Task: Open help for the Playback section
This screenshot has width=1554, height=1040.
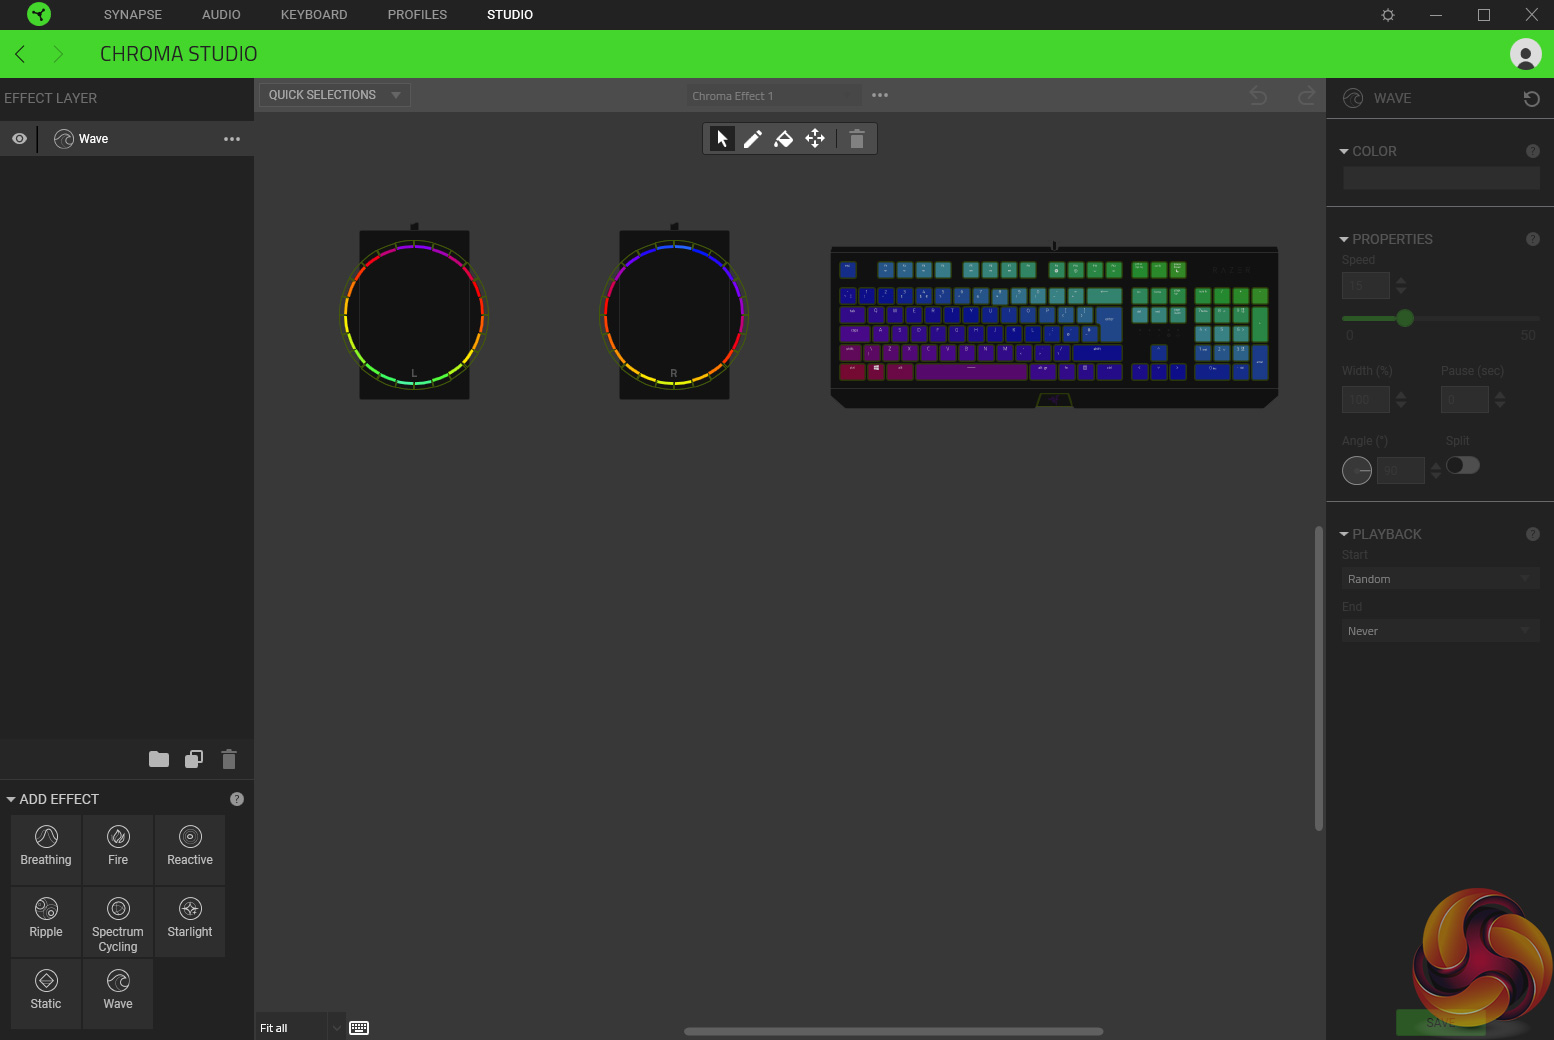Action: point(1533,534)
